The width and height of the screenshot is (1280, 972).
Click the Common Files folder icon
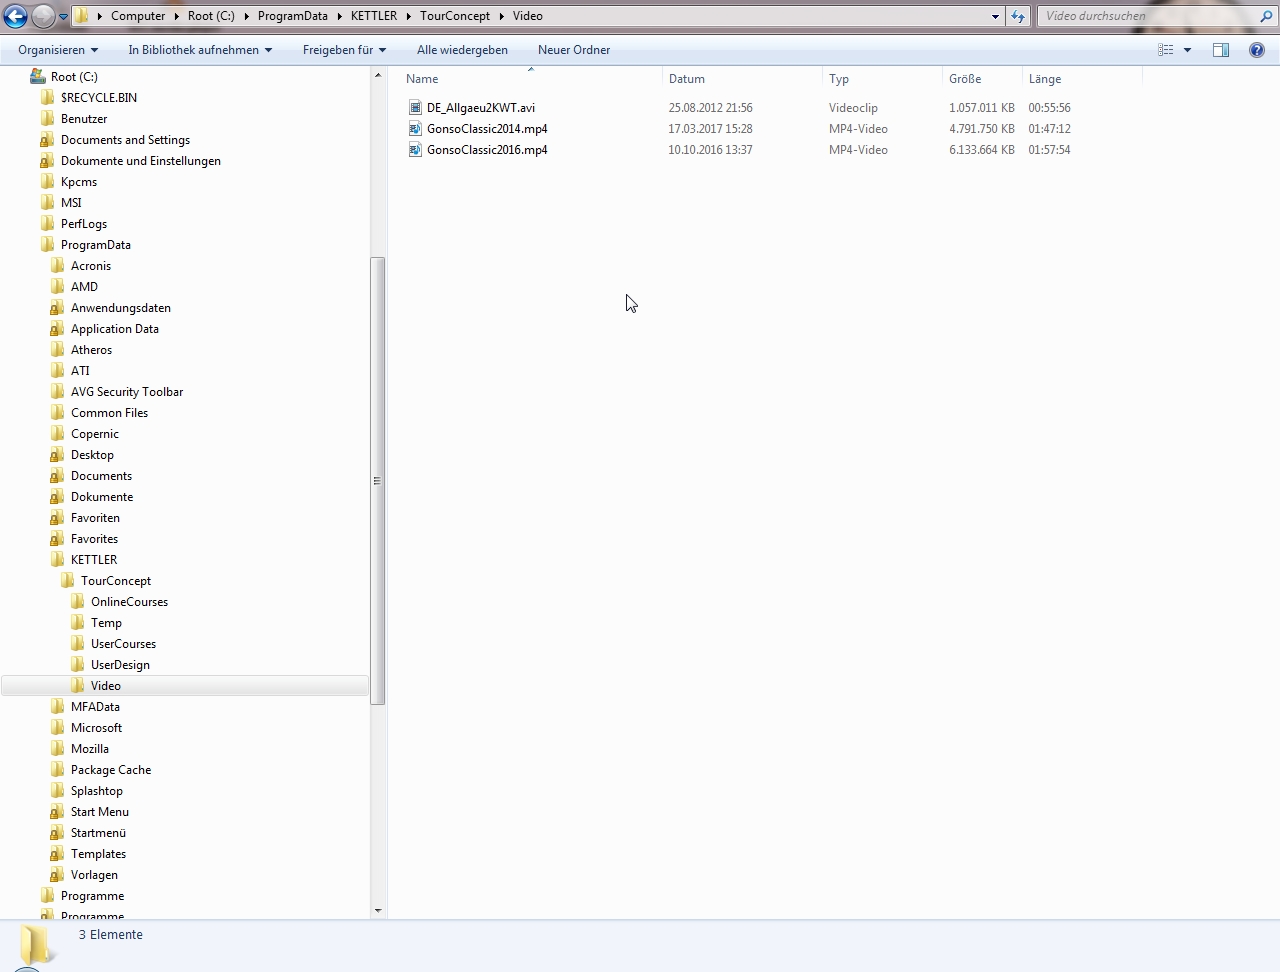pos(57,413)
